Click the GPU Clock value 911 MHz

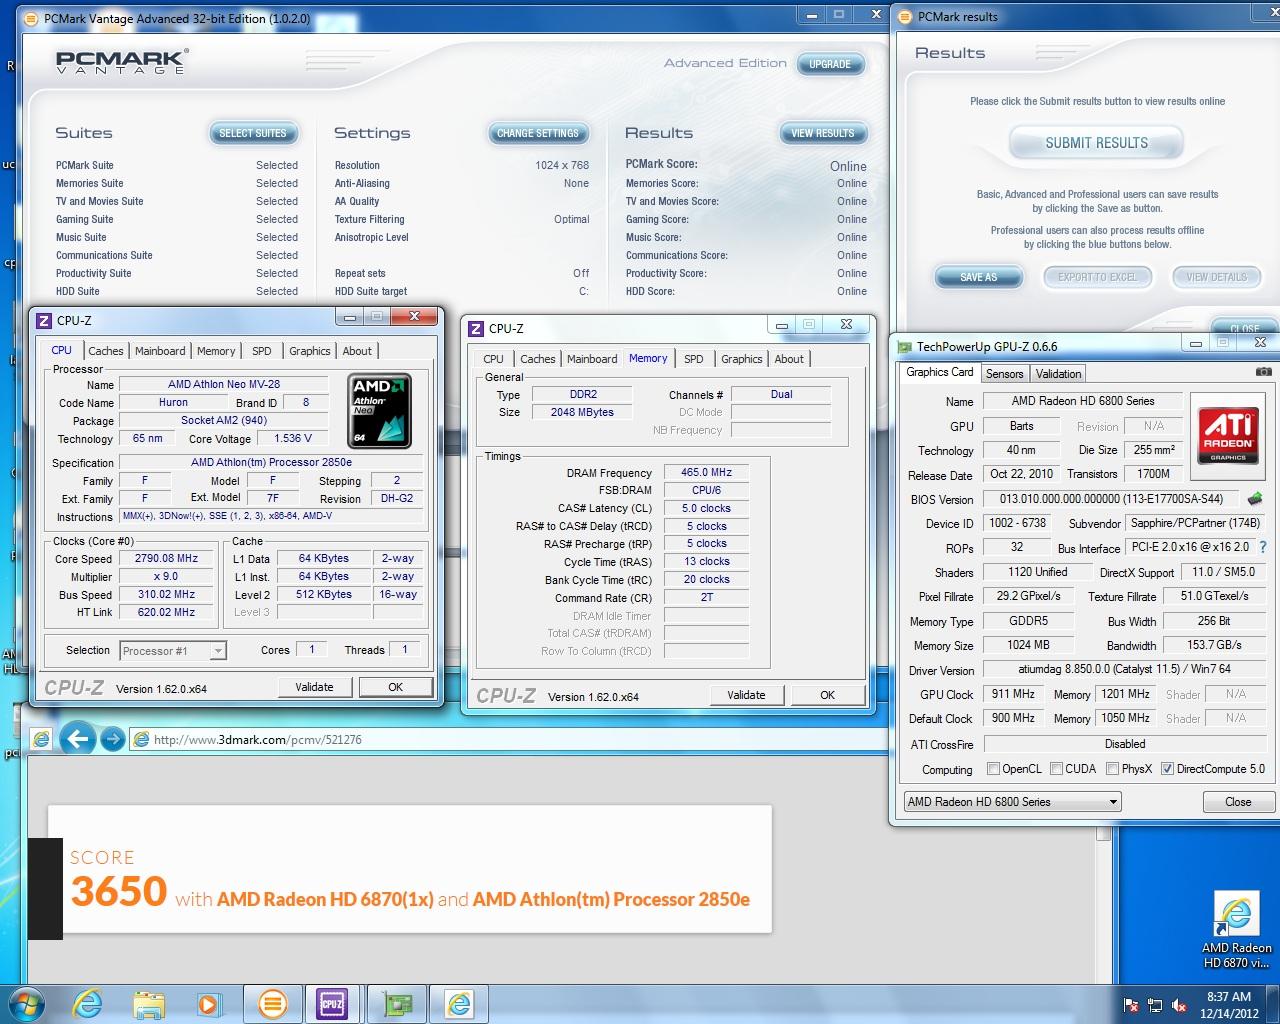1013,694
